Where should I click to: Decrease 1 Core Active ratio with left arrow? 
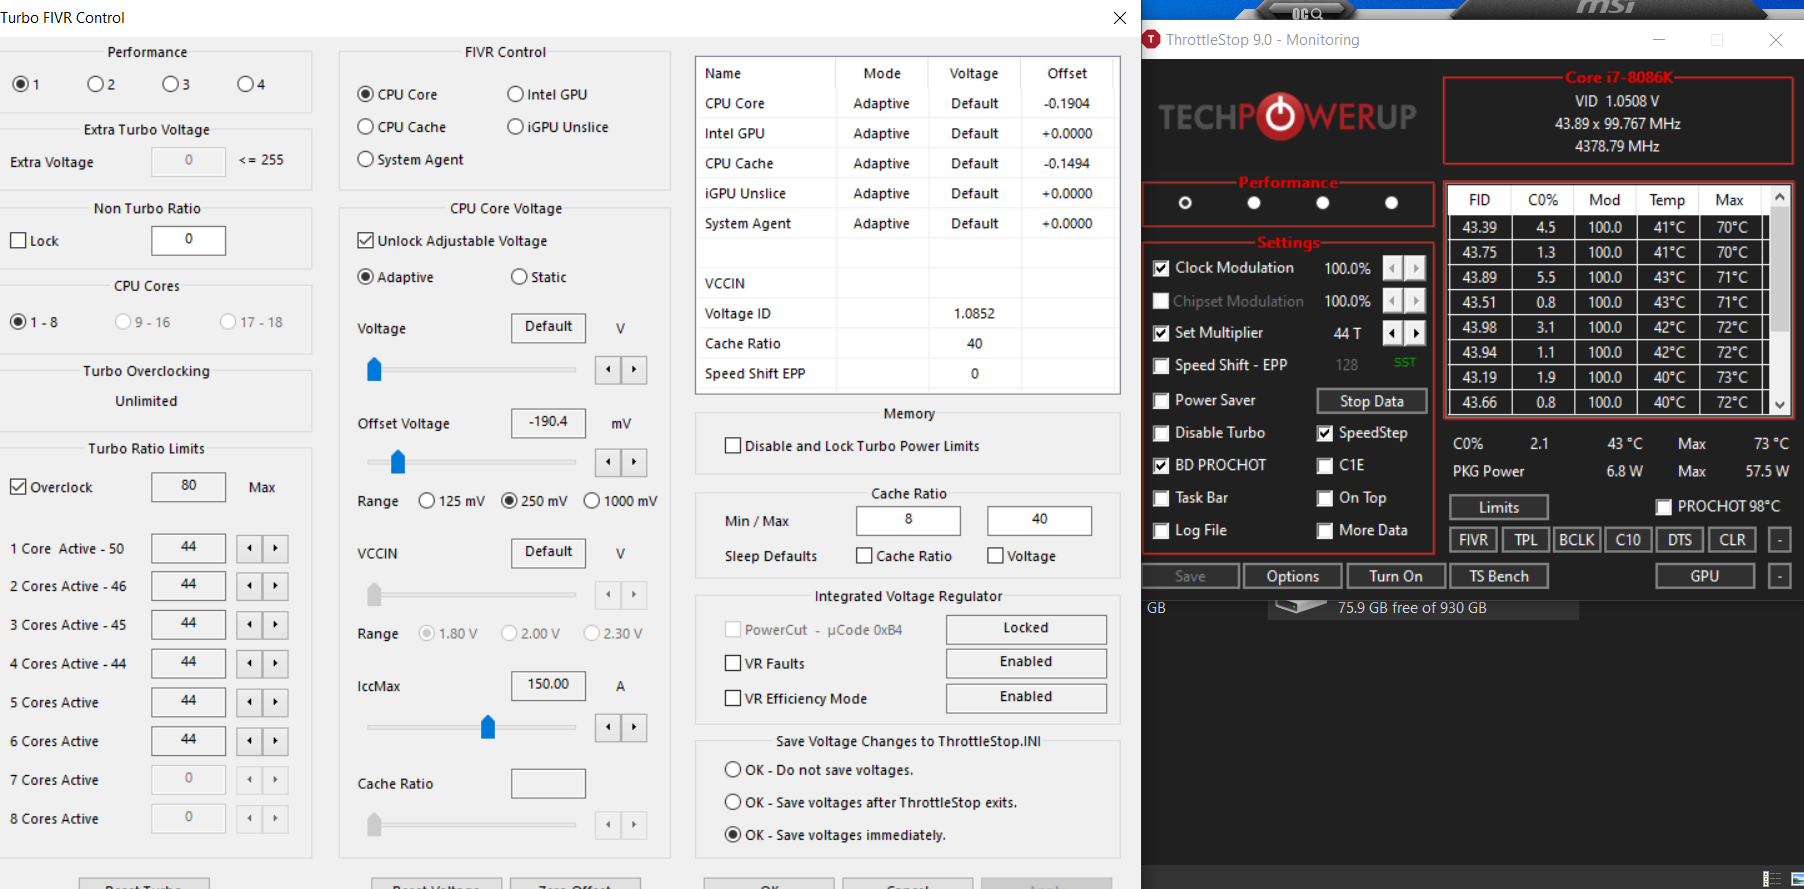250,548
